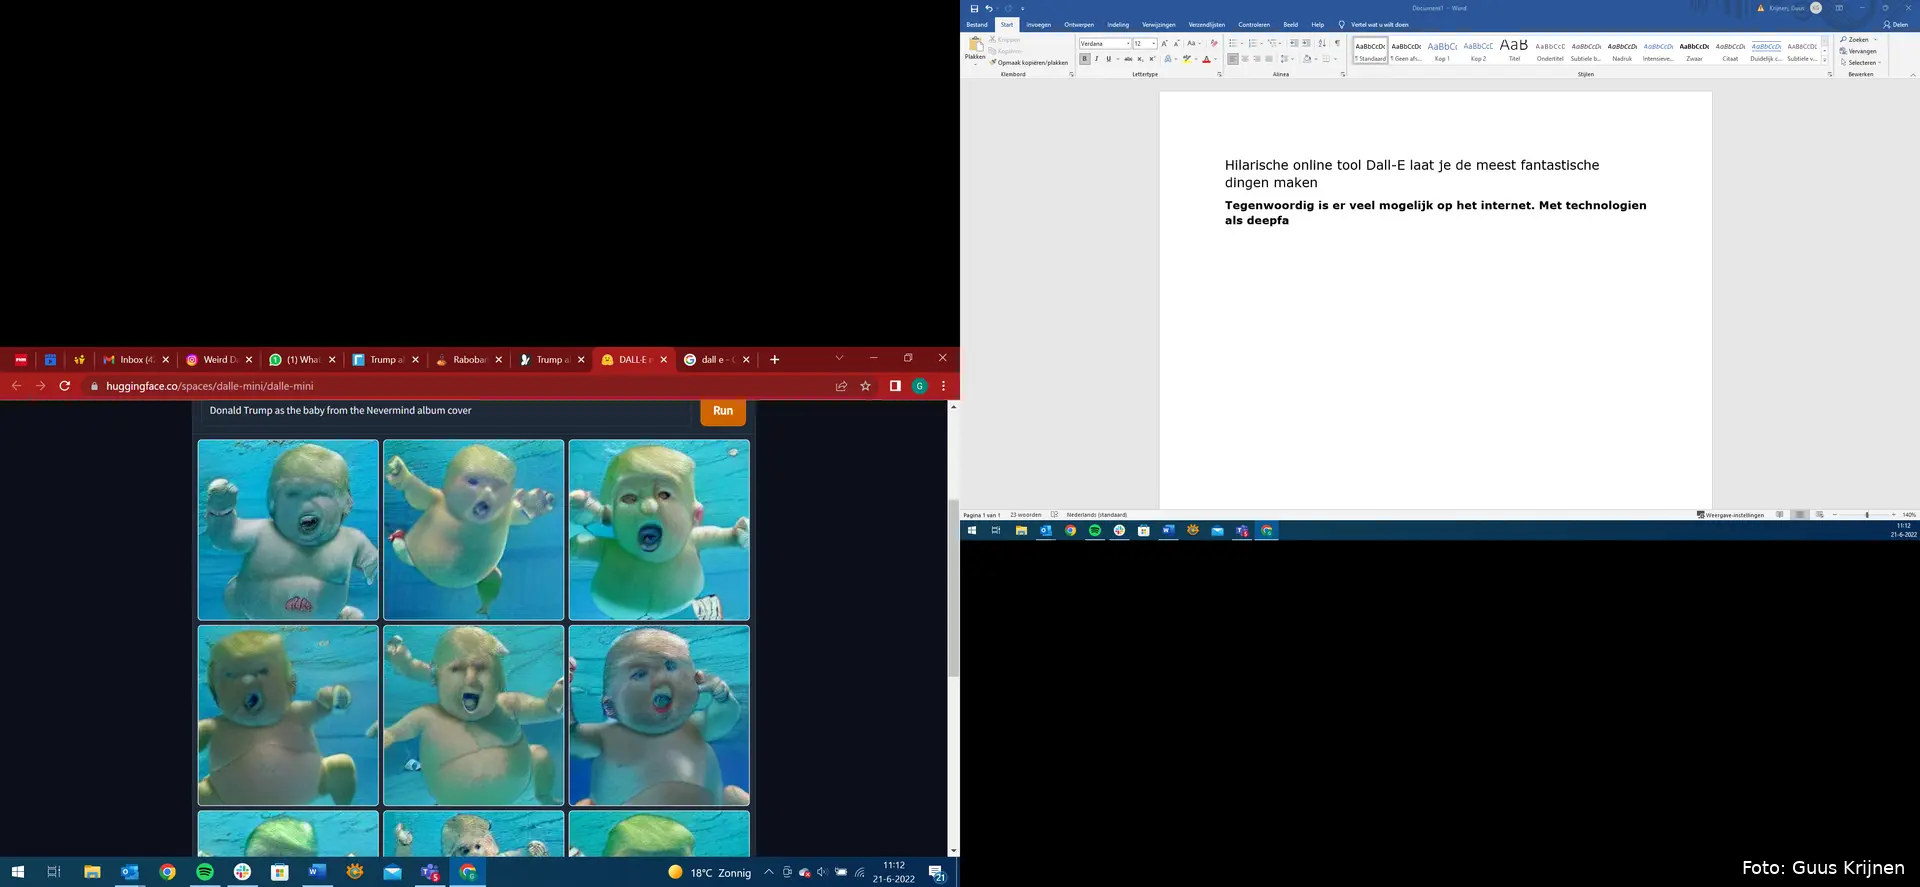Screen dimensions: 1920x887
Task: Toggle italic formatting in Word ribbon
Action: point(1096,59)
